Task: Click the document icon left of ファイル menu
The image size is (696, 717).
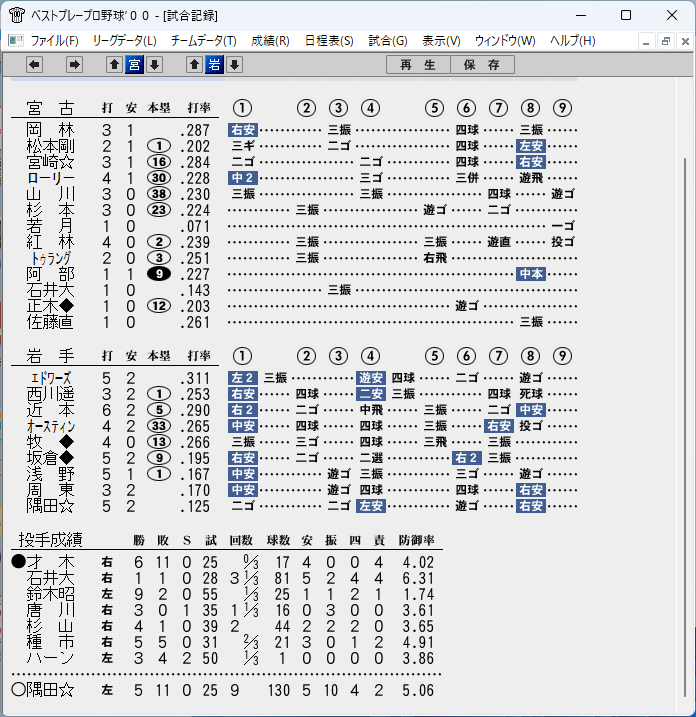Action: click(x=16, y=41)
